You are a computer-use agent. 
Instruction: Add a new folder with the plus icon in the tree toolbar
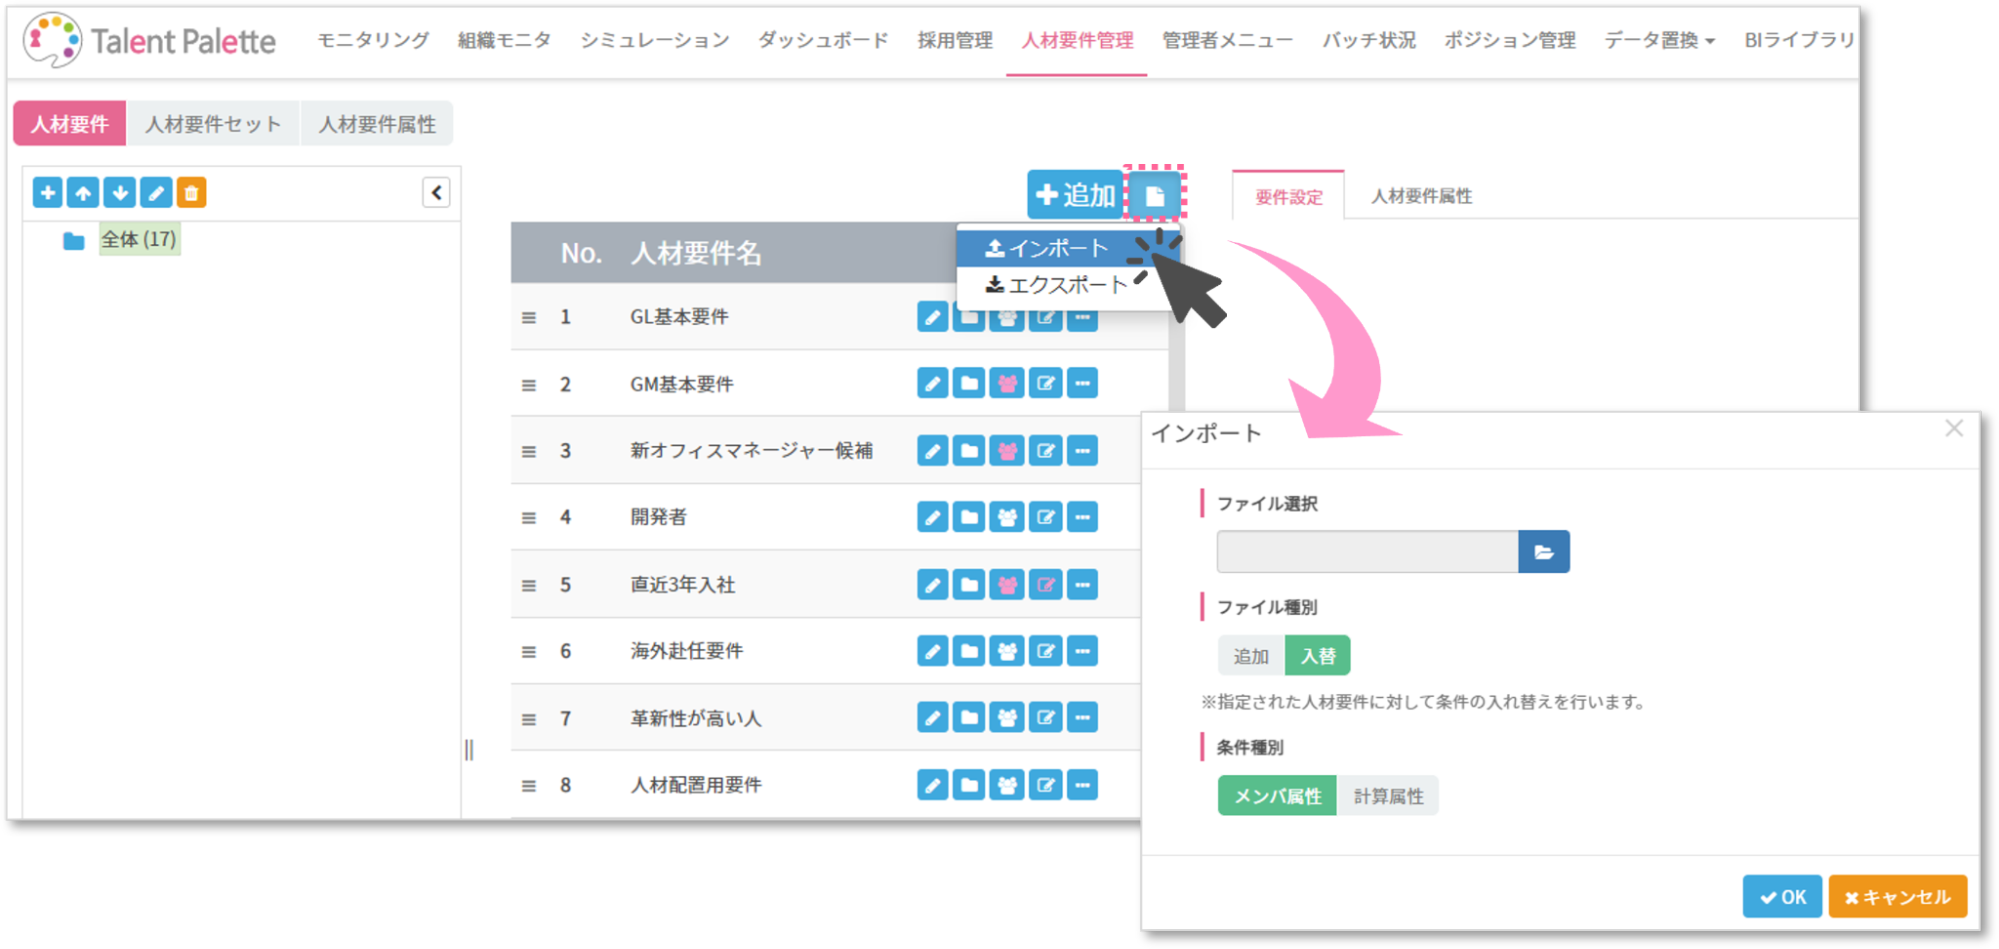pos(47,192)
